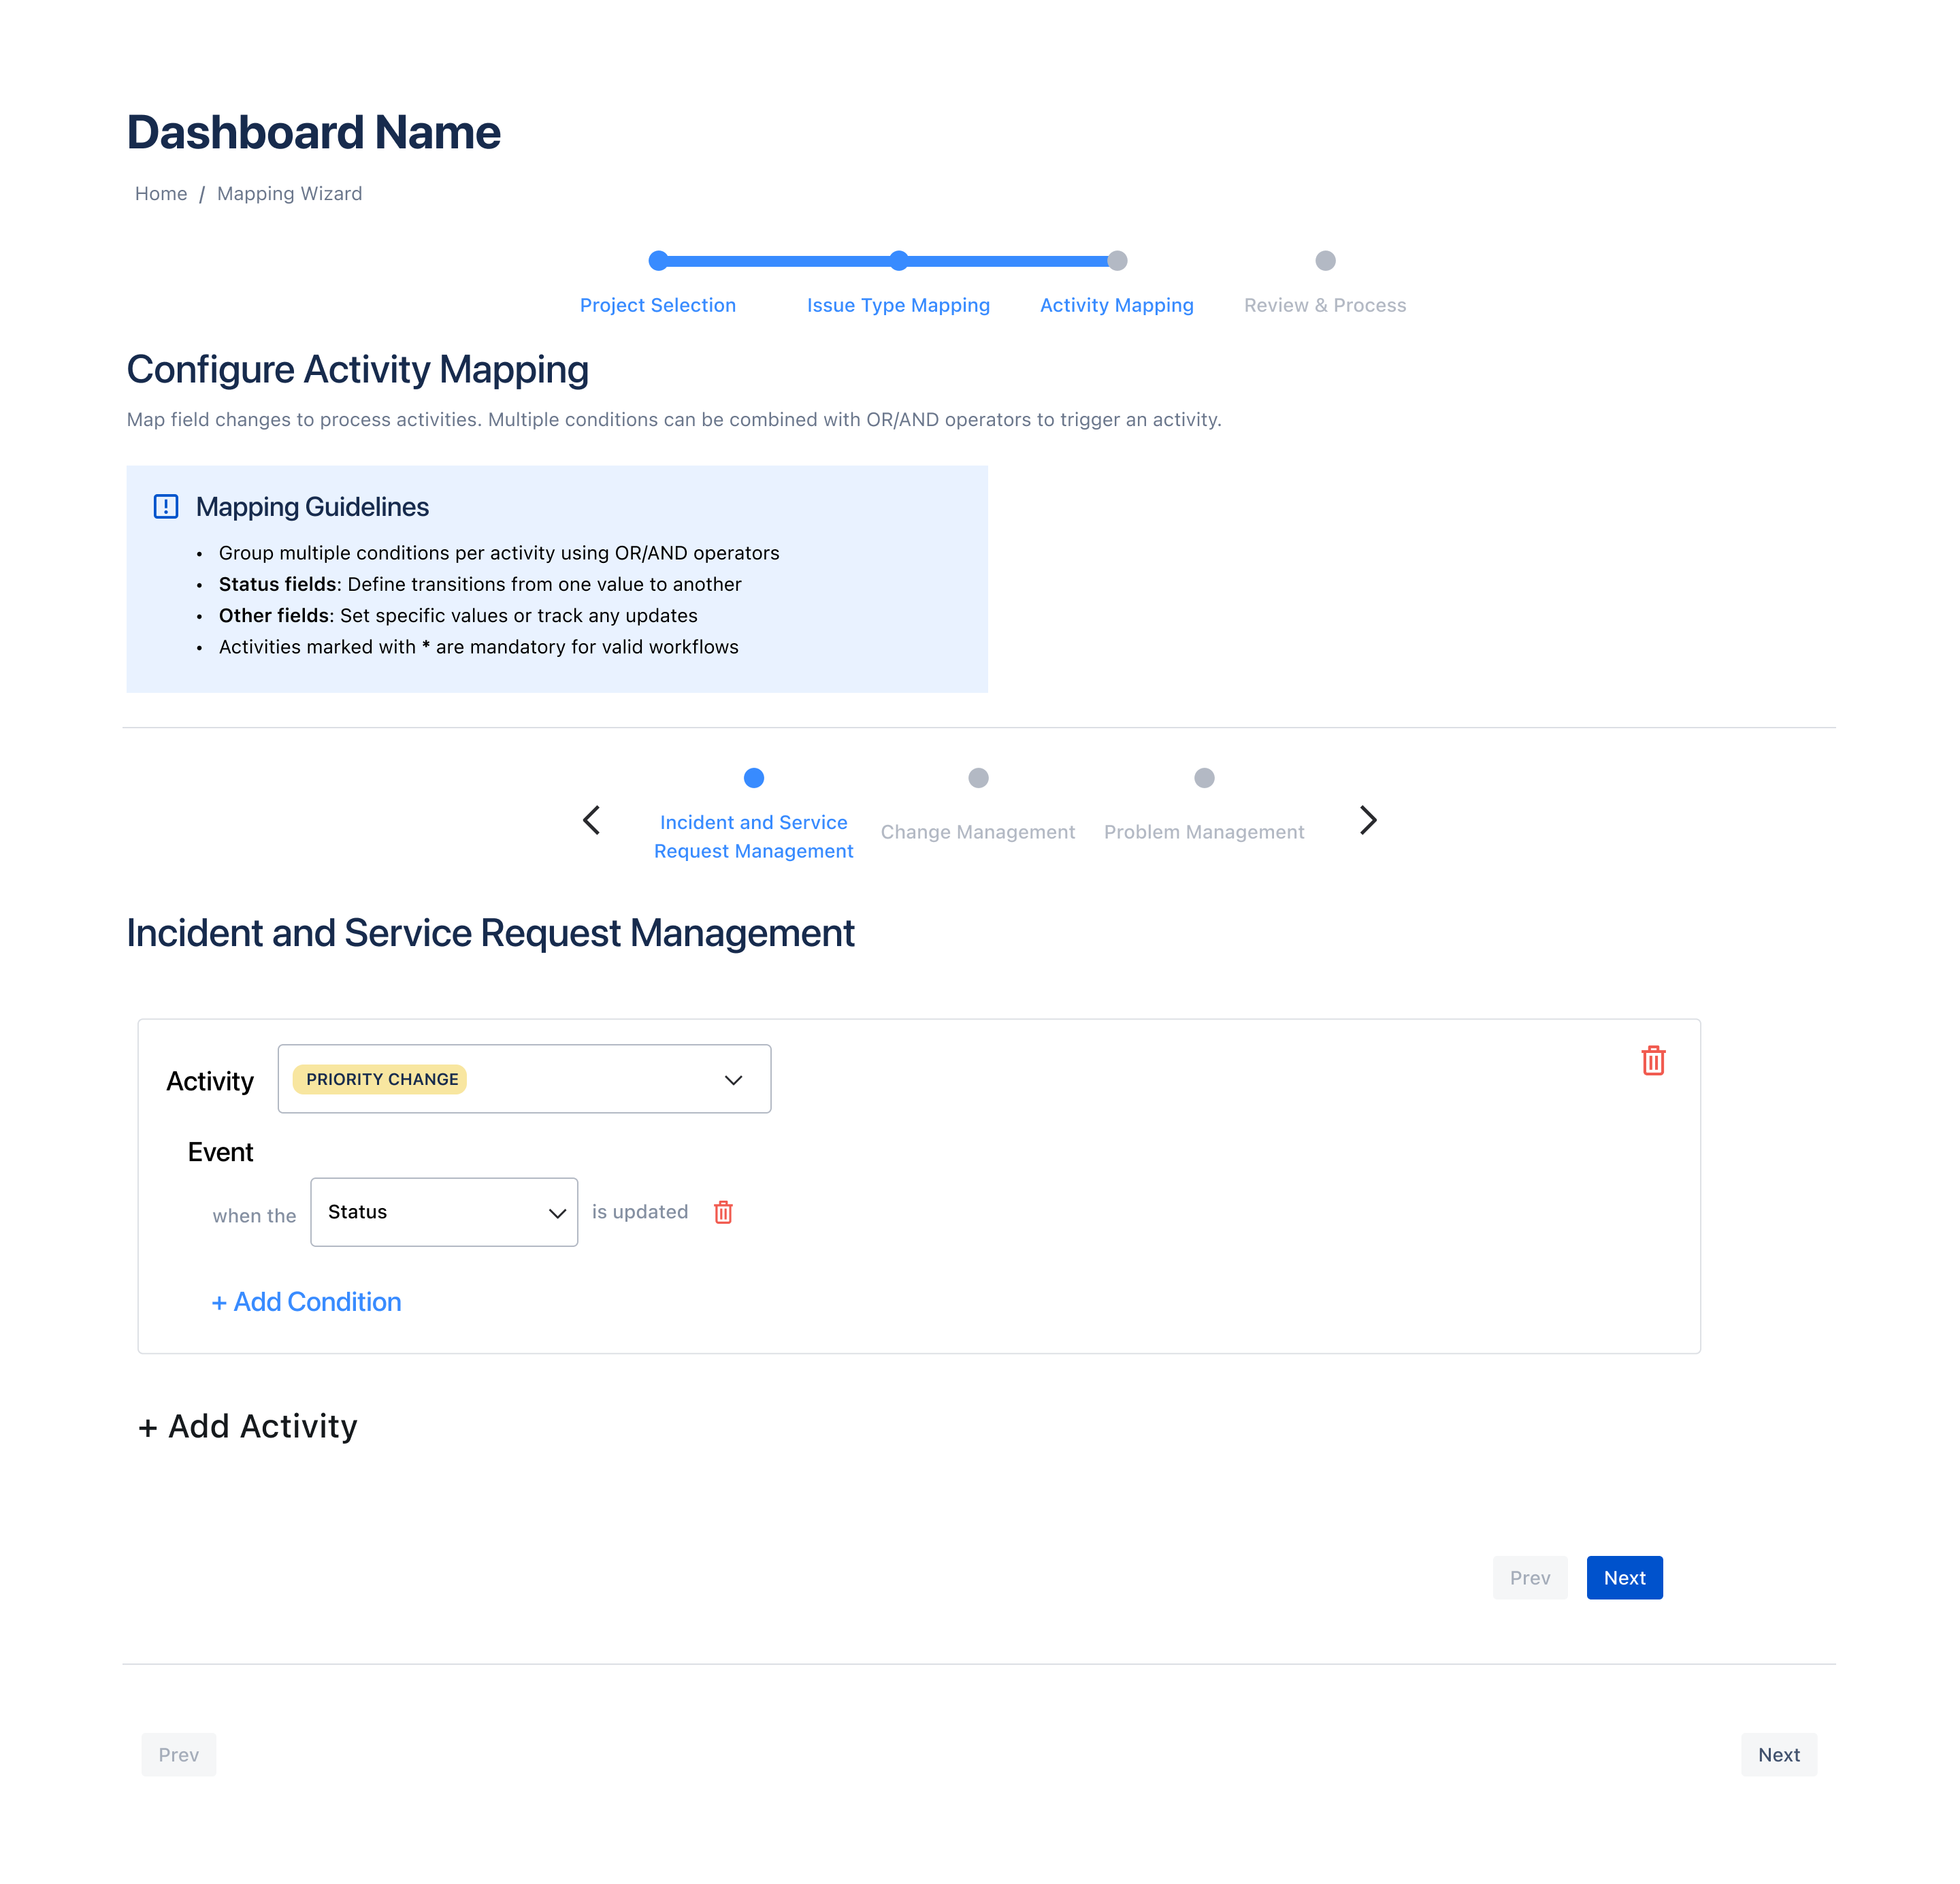Click the Home breadcrumb link
This screenshot has width=1960, height=1884.
coord(161,194)
